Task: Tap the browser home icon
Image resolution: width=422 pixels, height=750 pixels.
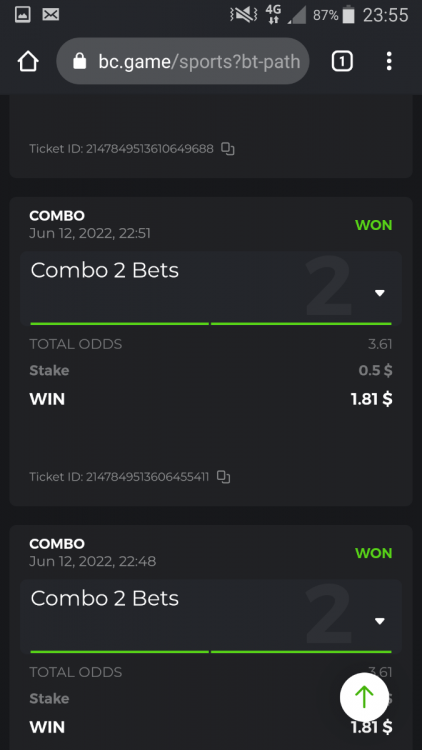Action: click(x=28, y=62)
